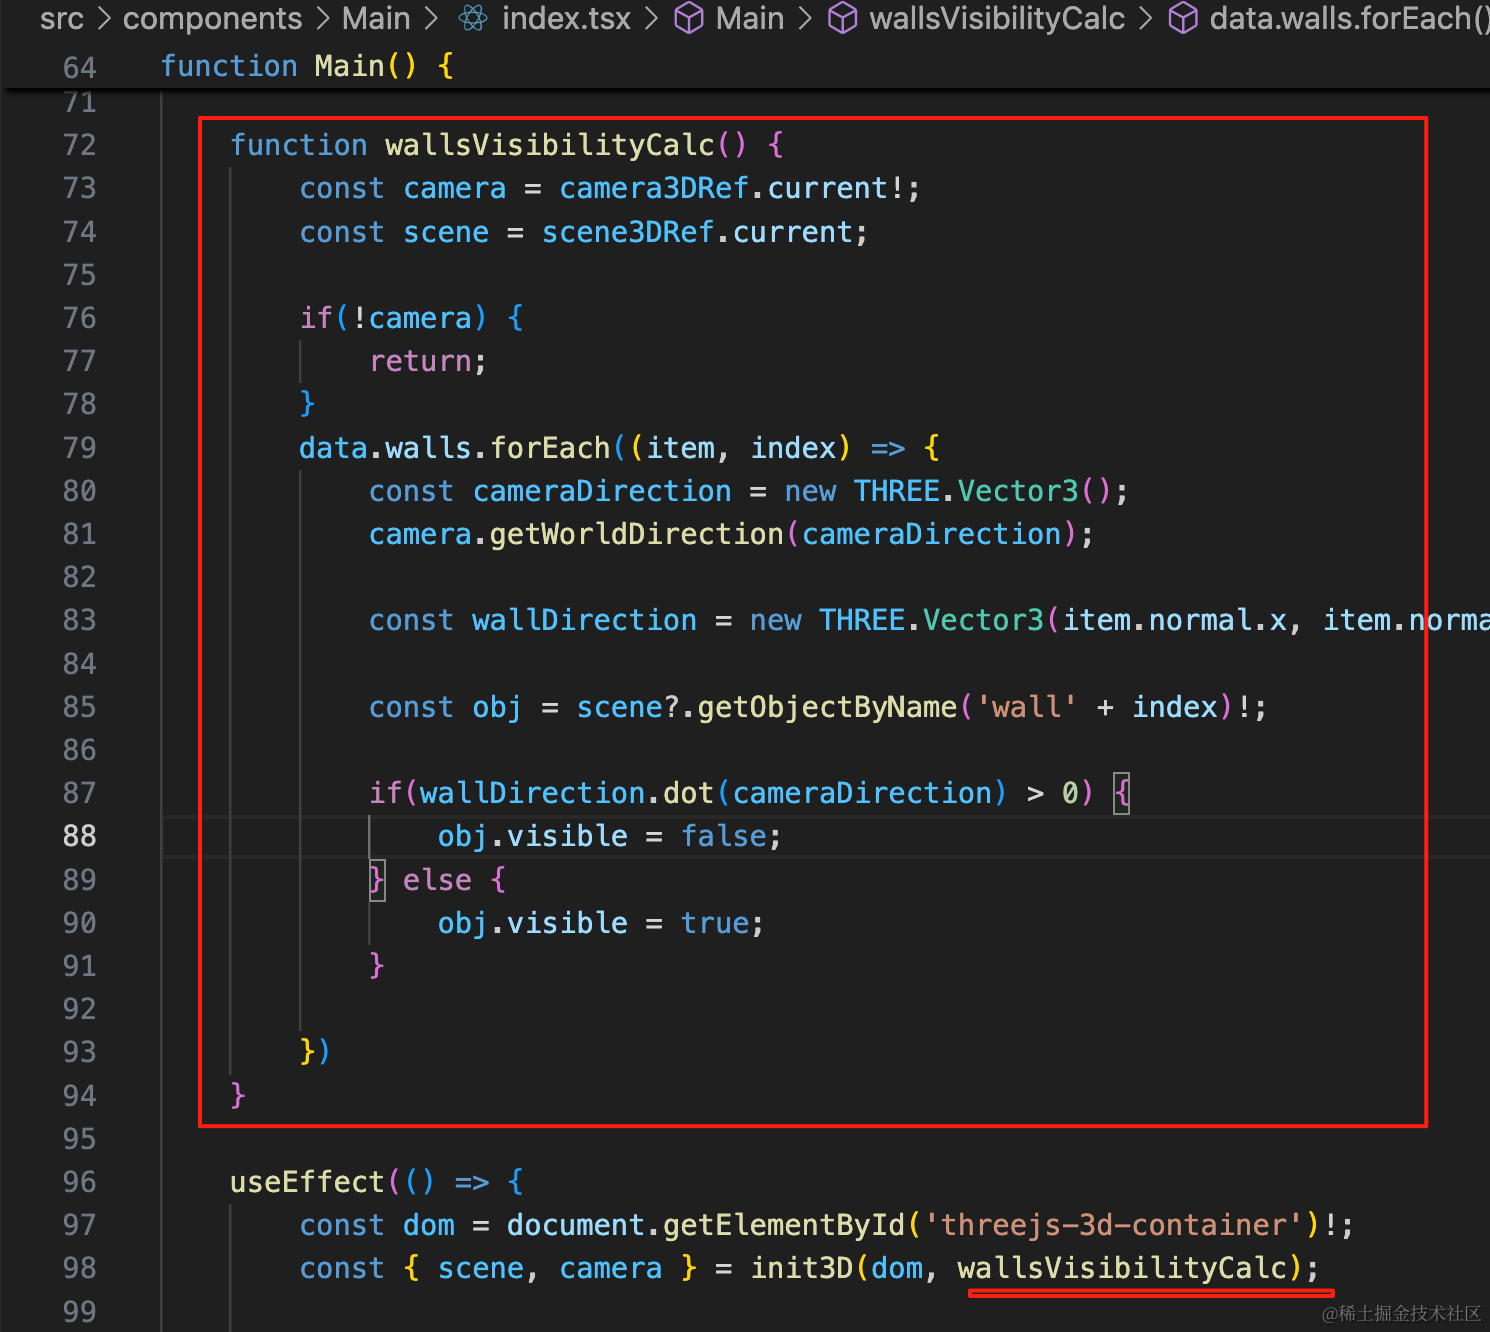Image resolution: width=1490 pixels, height=1332 pixels.
Task: Expand breadcrumb chevron after 'index.tsx'
Action: (x=652, y=18)
